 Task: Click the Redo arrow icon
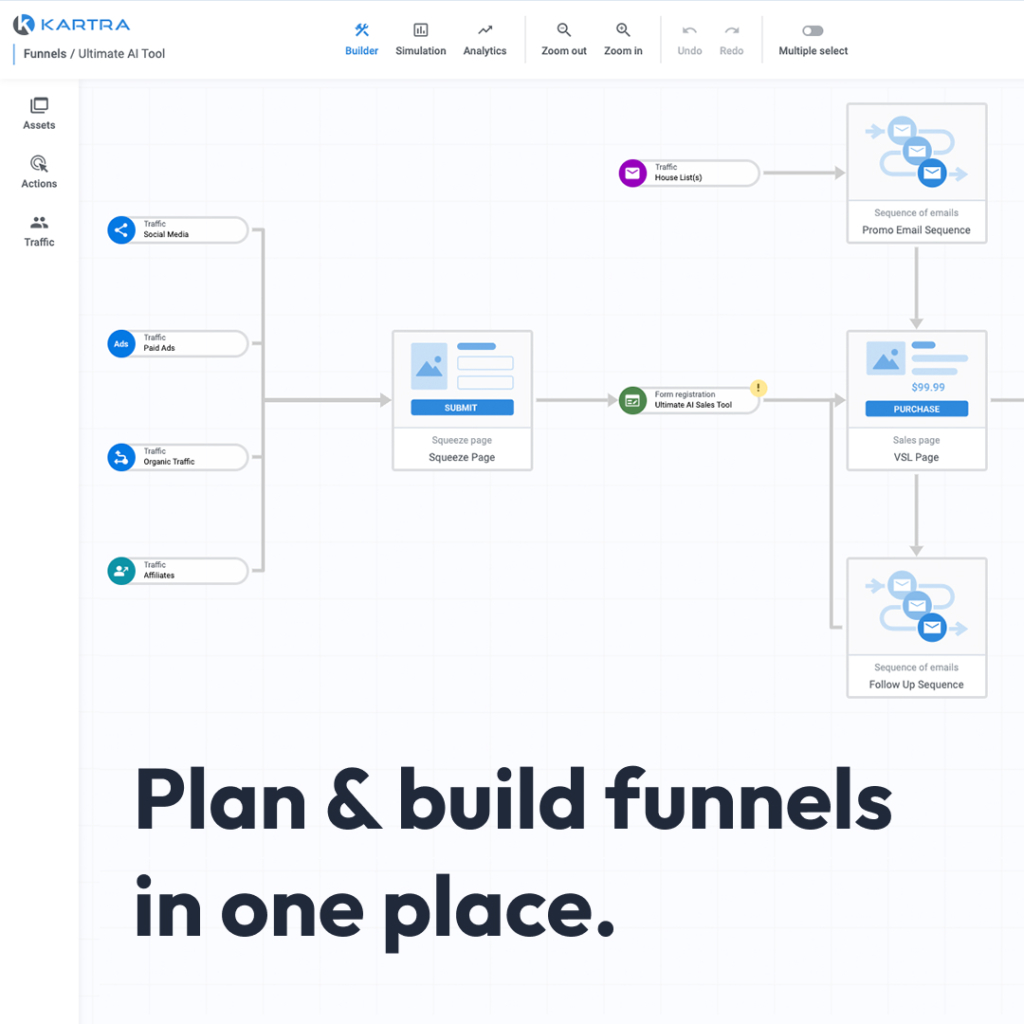click(732, 31)
